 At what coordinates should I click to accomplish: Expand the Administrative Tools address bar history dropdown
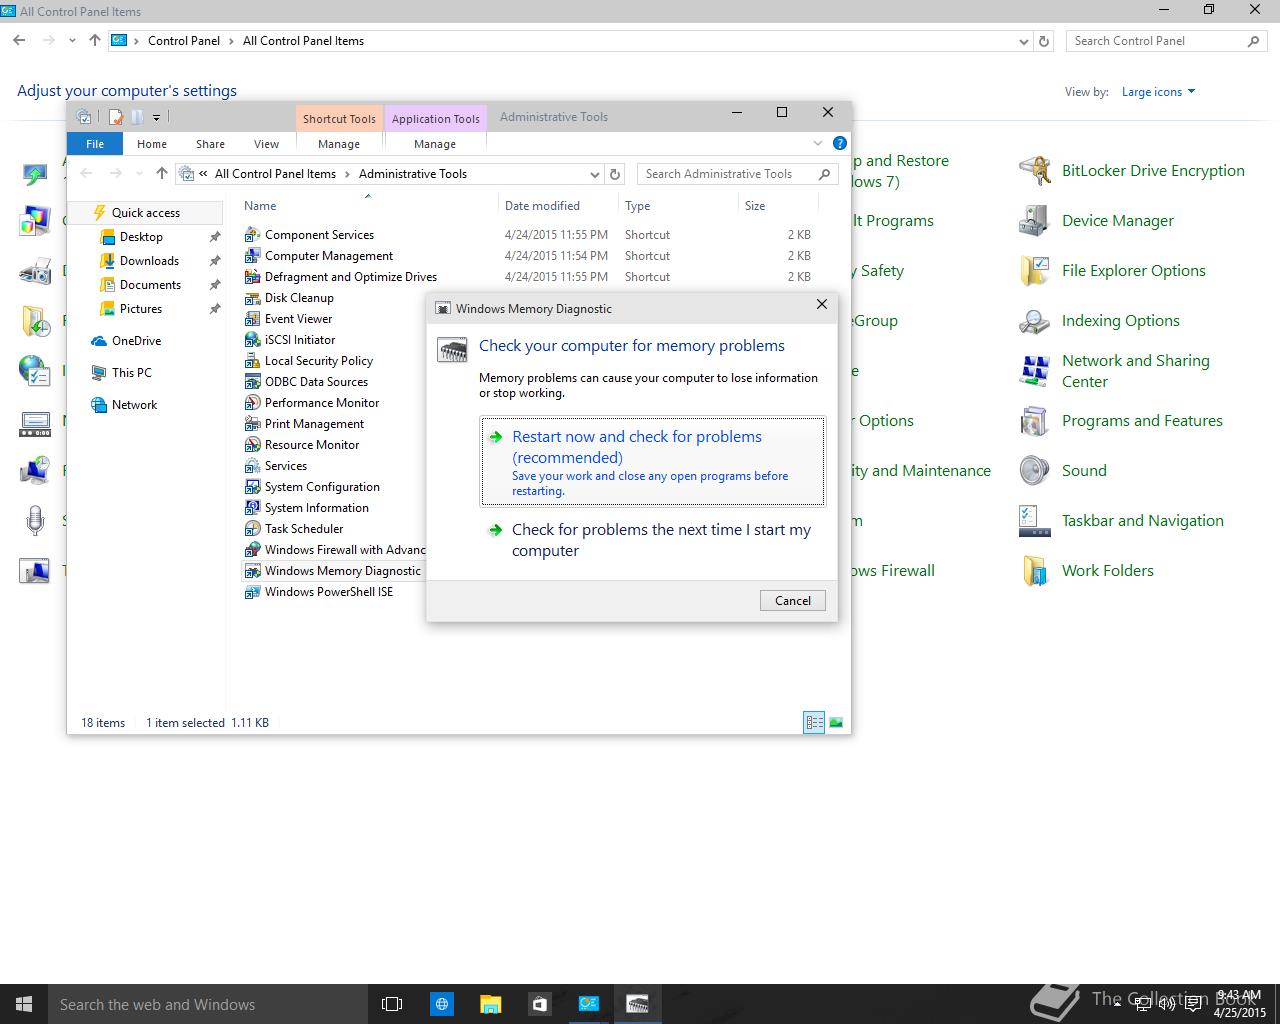pos(595,174)
